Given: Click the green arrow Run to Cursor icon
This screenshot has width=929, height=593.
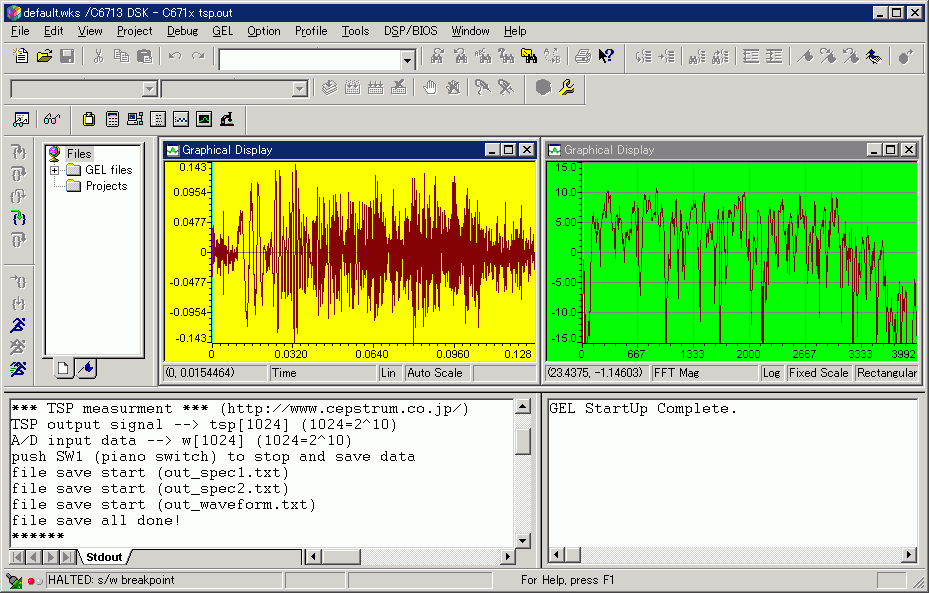Looking at the screenshot, I should 18,218.
